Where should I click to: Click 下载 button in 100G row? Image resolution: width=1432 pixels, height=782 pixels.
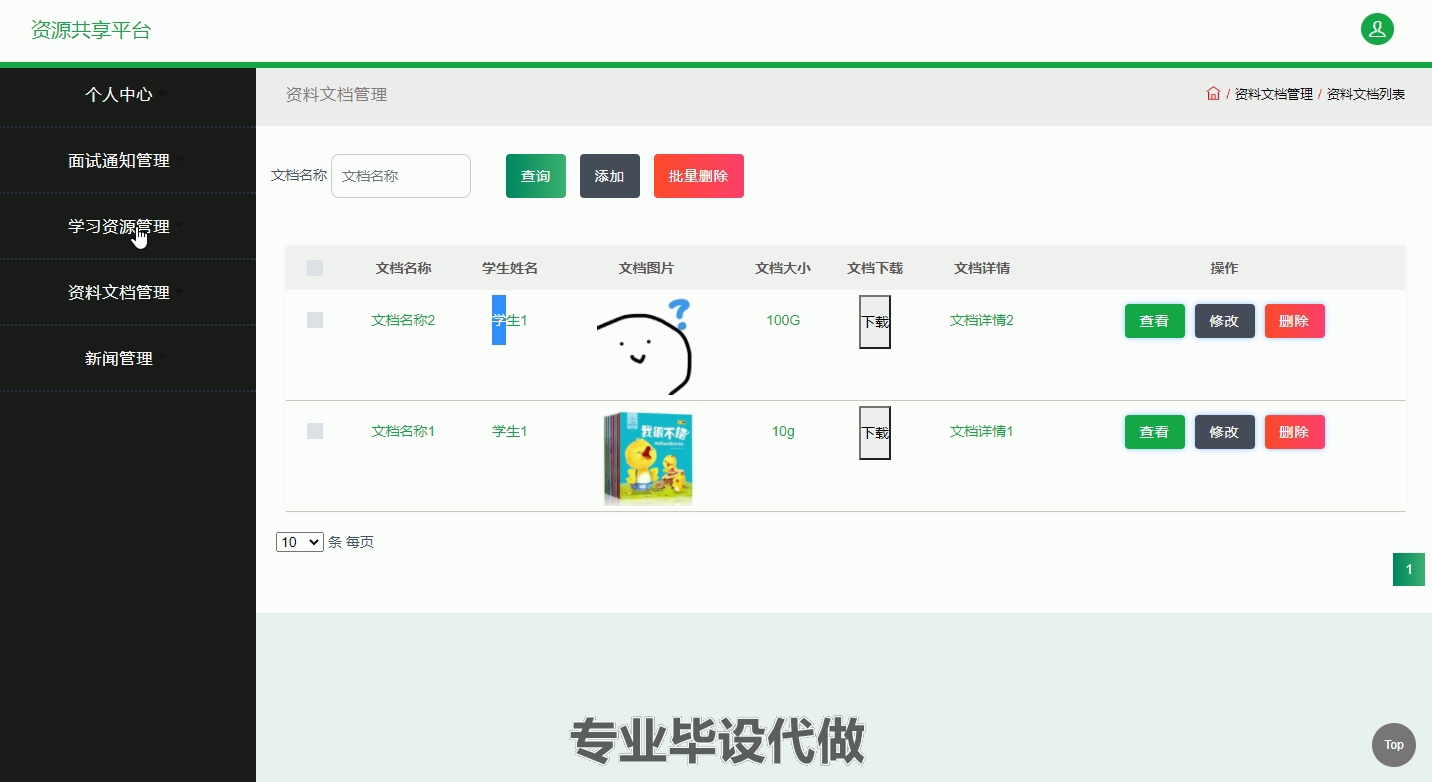875,322
